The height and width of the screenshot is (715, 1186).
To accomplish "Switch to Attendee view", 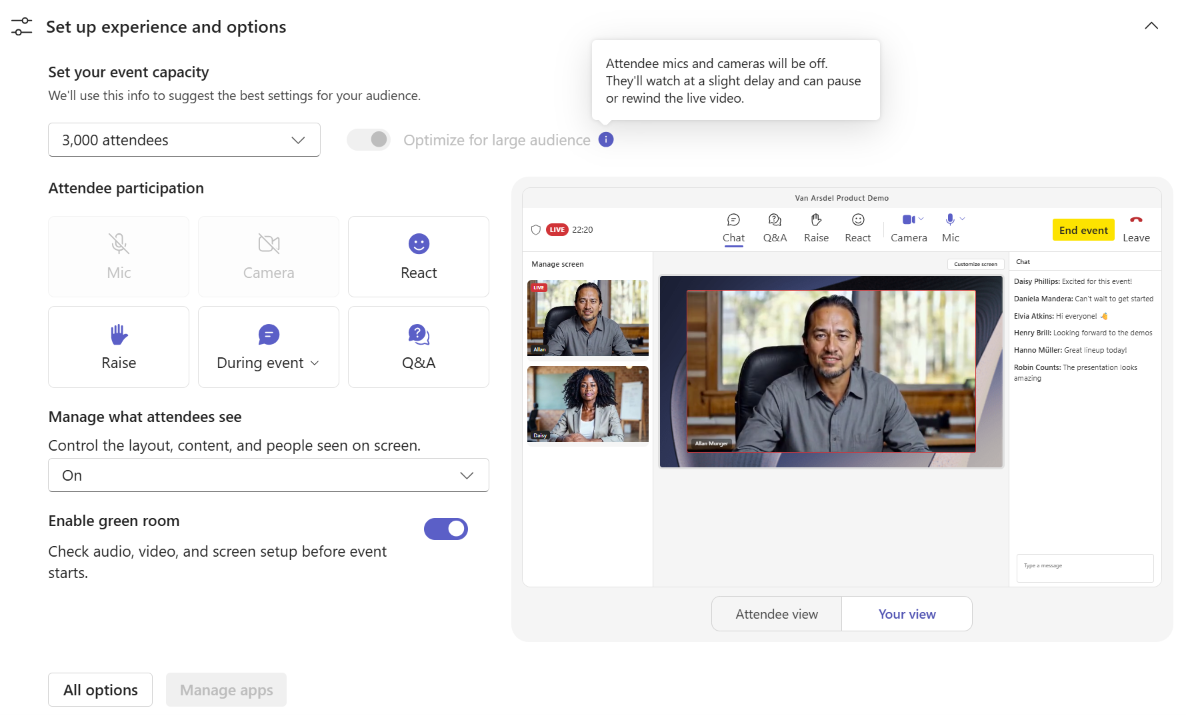I will pyautogui.click(x=777, y=614).
